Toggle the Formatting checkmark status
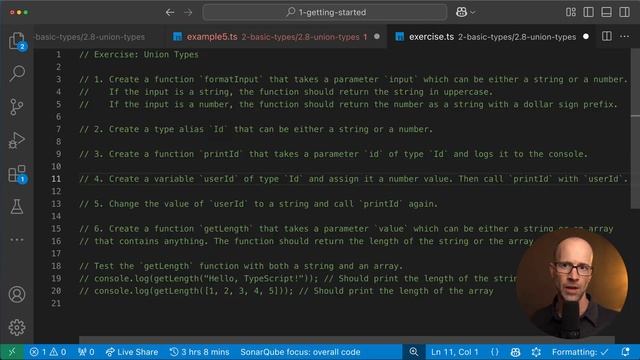The height and width of the screenshot is (360, 640). pos(580,352)
